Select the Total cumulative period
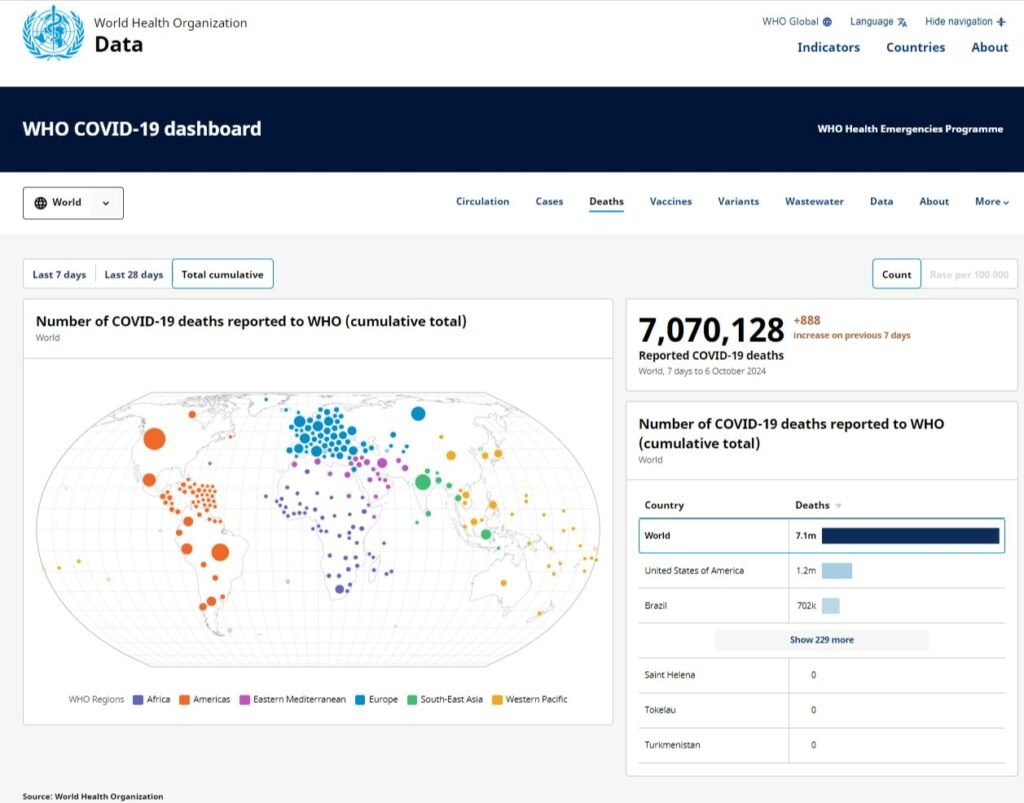The width and height of the screenshot is (1024, 803). click(223, 274)
